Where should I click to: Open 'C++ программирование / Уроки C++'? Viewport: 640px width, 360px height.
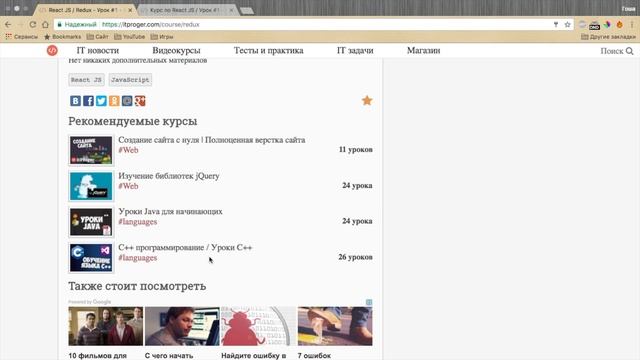[185, 248]
